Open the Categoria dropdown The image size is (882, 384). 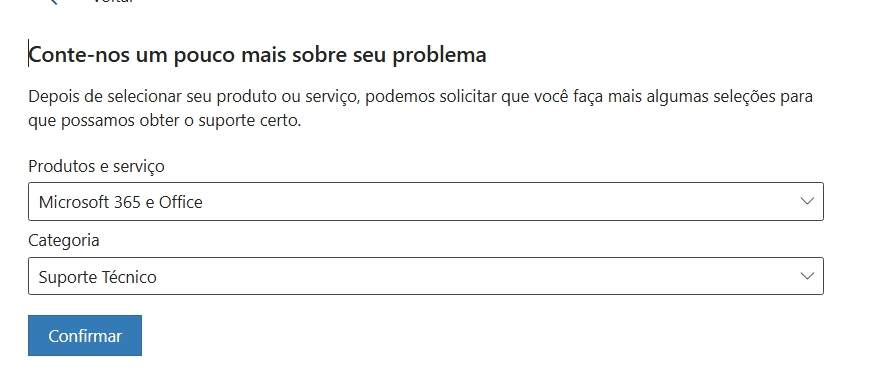(x=426, y=276)
